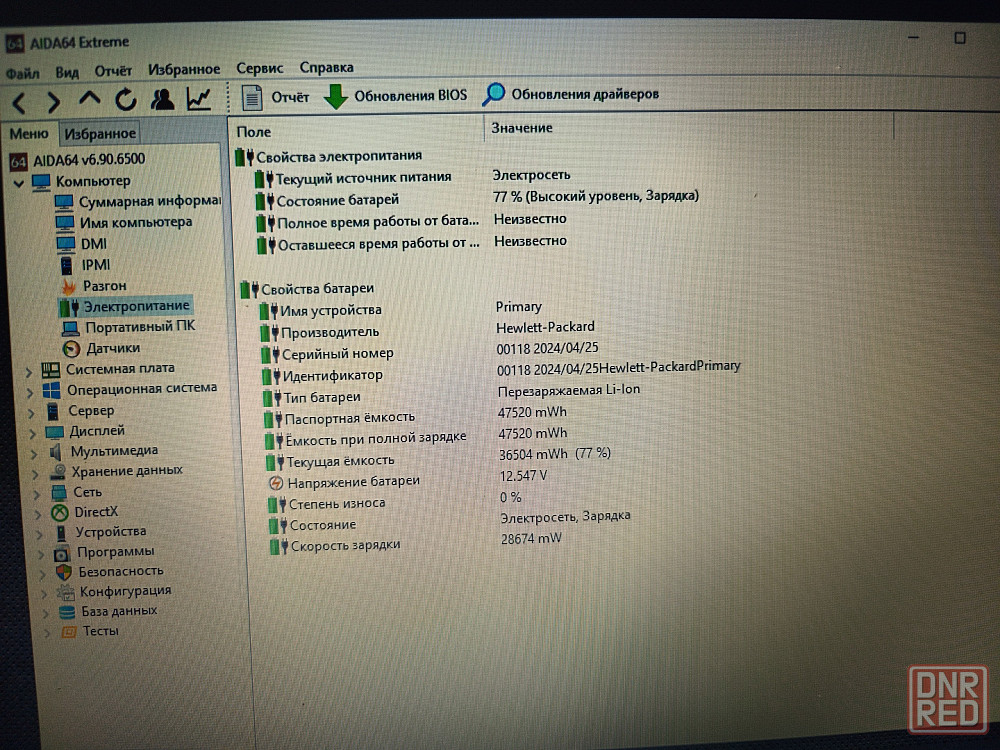1000x750 pixels.
Task: Select Датчики in the tree
Action: pyautogui.click(x=112, y=348)
